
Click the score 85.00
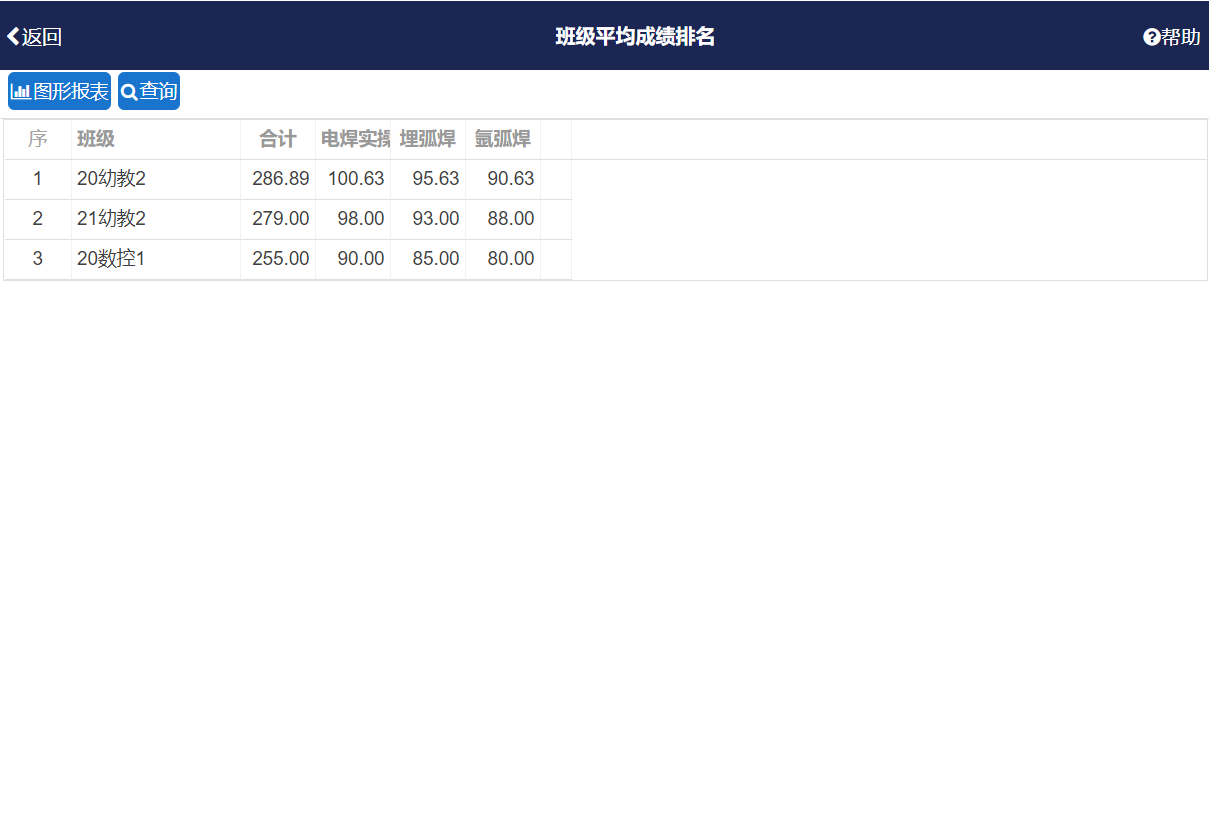[x=428, y=259]
